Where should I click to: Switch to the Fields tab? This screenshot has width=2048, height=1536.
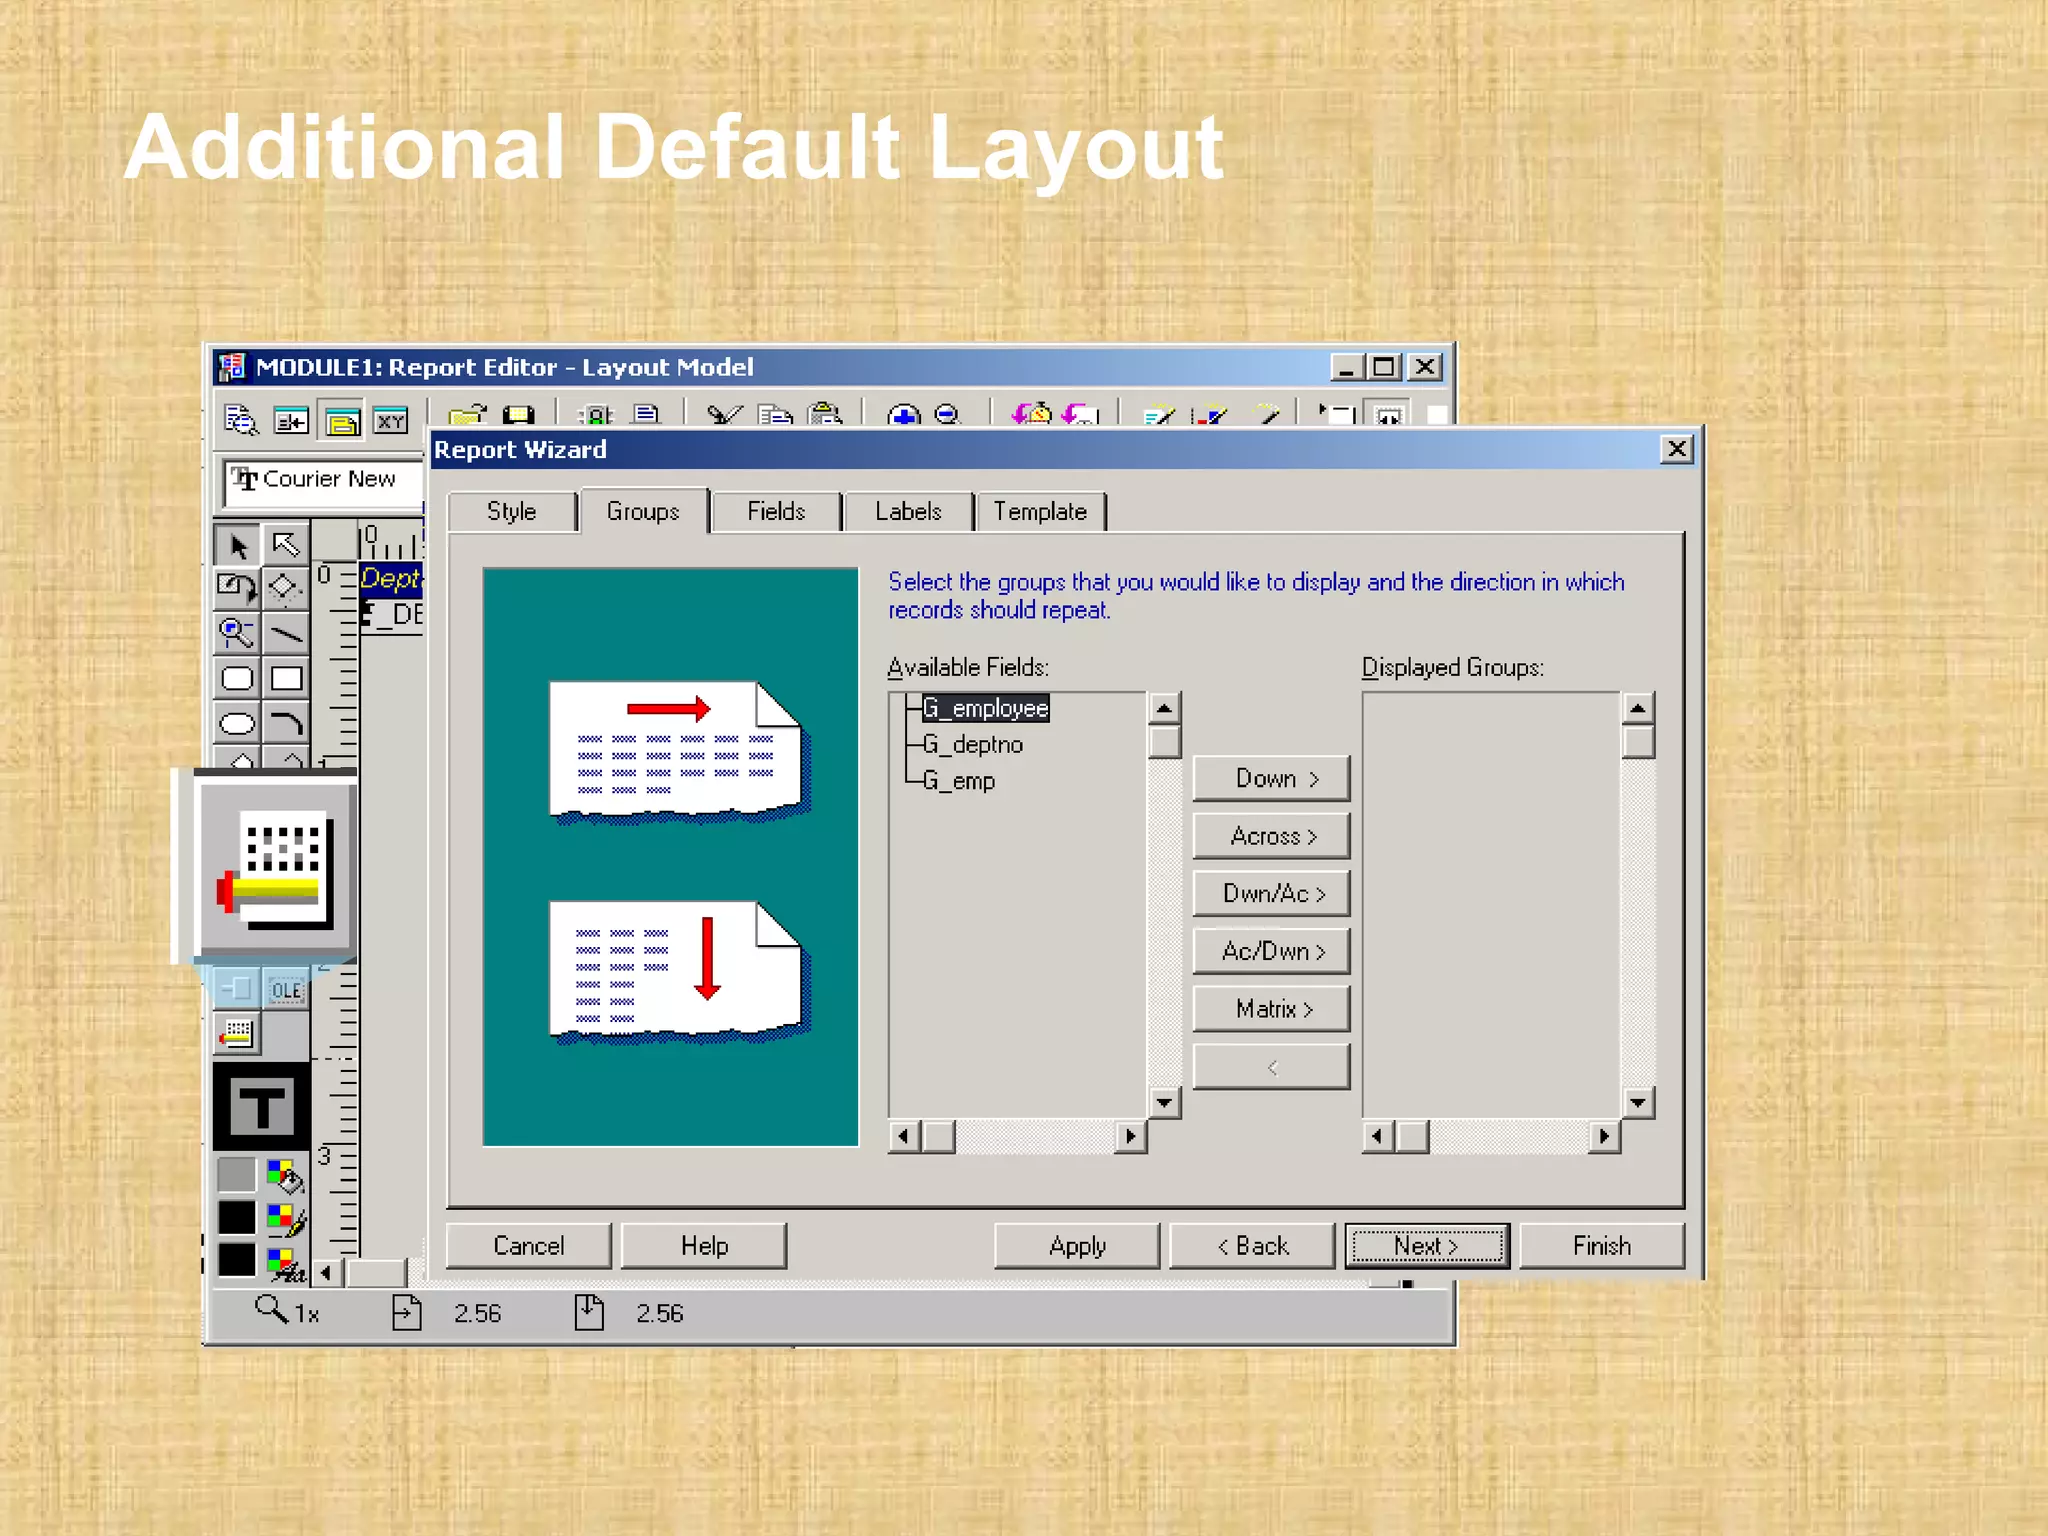pos(776,511)
